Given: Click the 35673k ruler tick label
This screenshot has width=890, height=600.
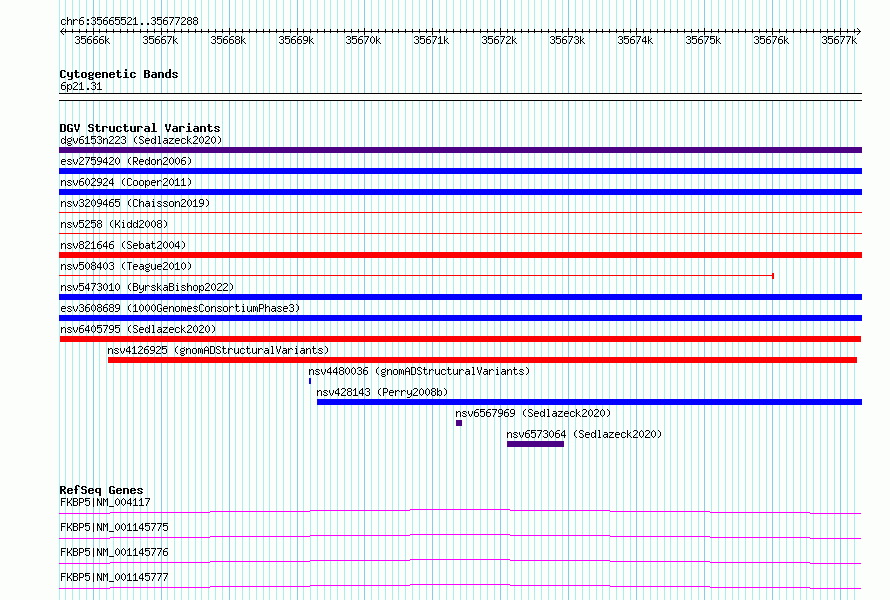Looking at the screenshot, I should coord(567,40).
